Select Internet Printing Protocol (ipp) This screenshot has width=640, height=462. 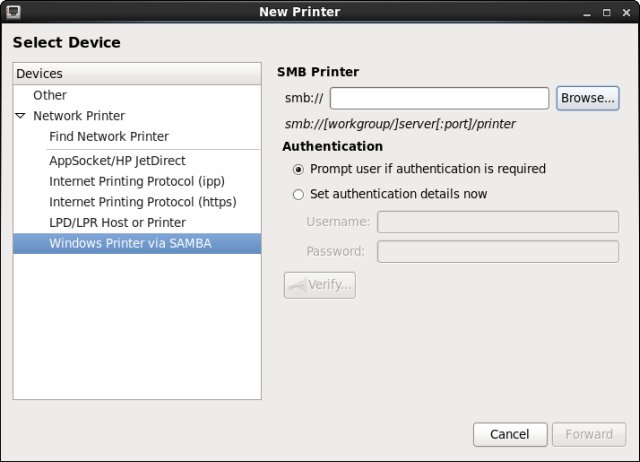click(x=124, y=181)
